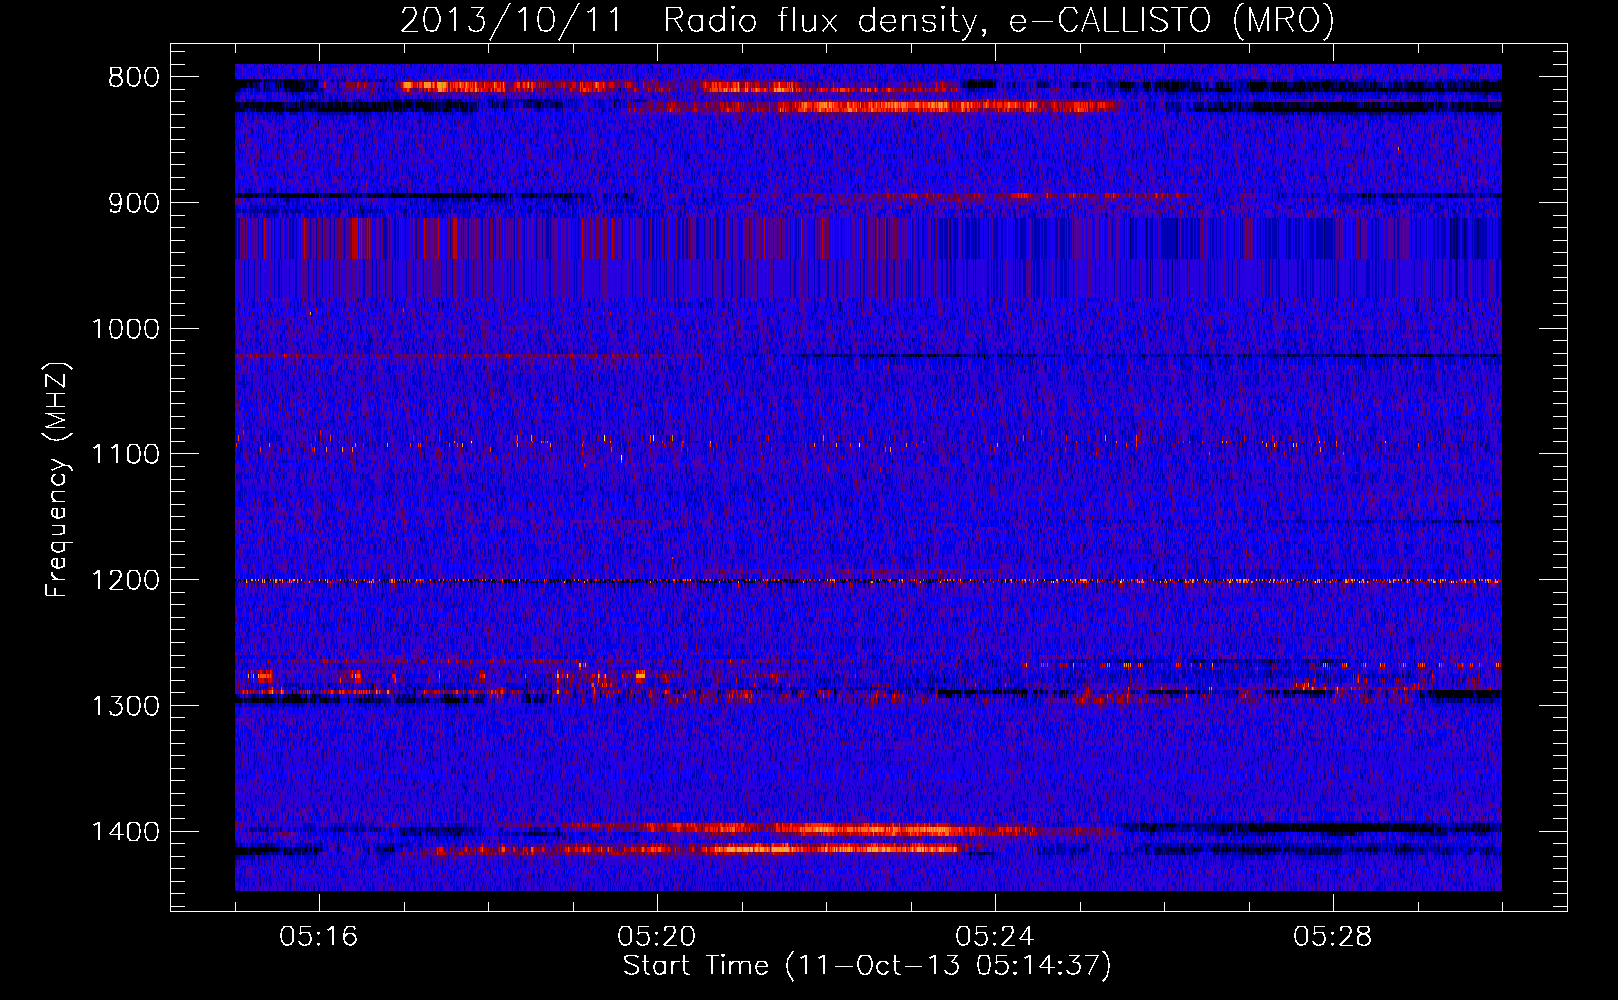This screenshot has height=1000, width=1618.
Task: Click the 05:24 time tick label
Action: pos(995,937)
